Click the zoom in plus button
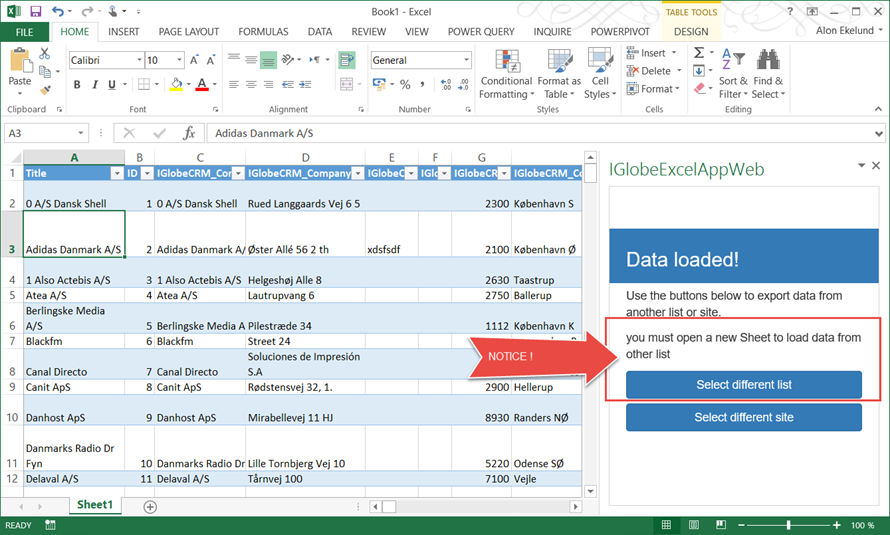 837,525
